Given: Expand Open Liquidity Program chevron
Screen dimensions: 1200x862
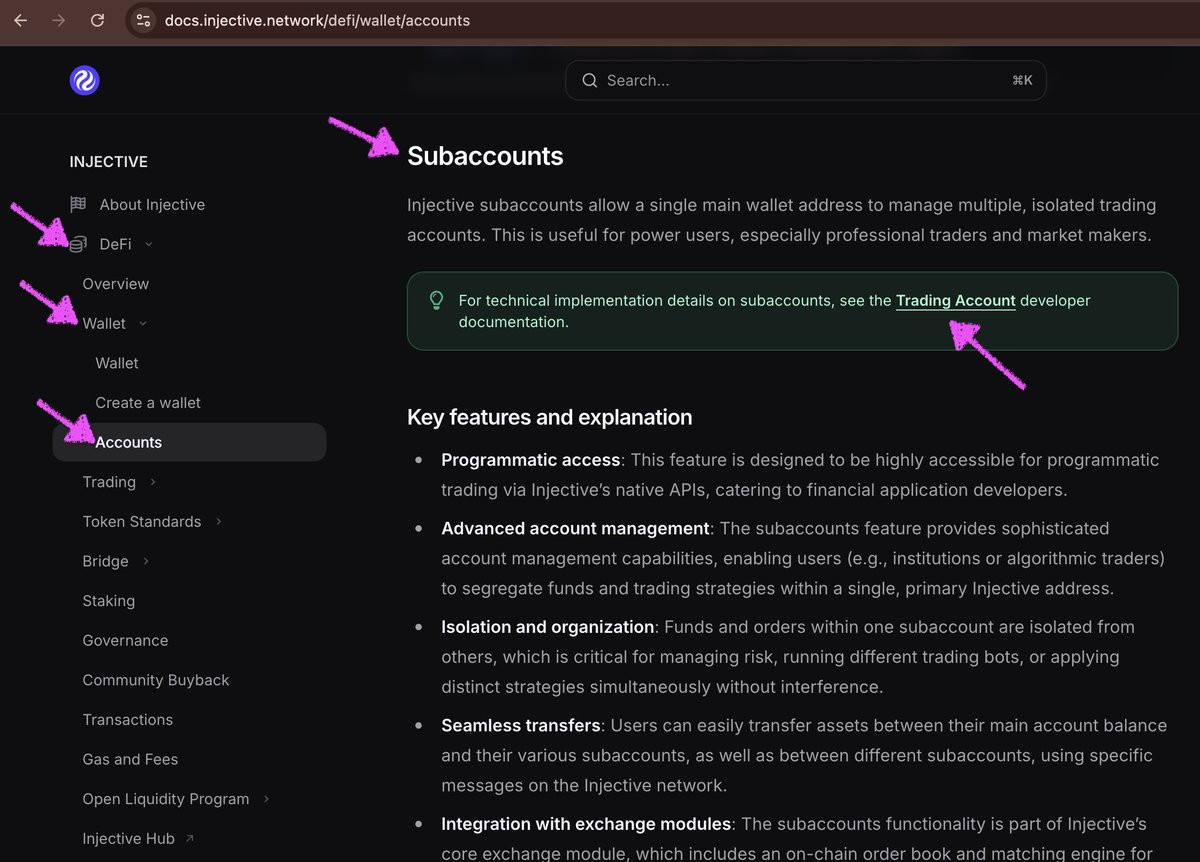Looking at the screenshot, I should (x=267, y=799).
